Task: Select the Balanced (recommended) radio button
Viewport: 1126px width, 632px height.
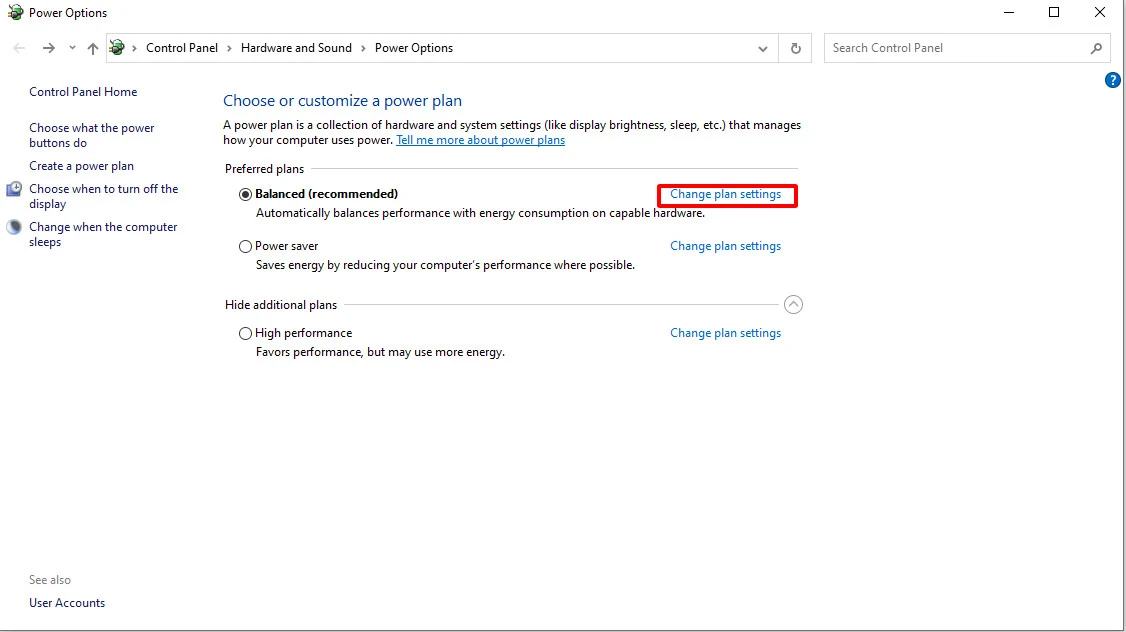Action: (246, 194)
